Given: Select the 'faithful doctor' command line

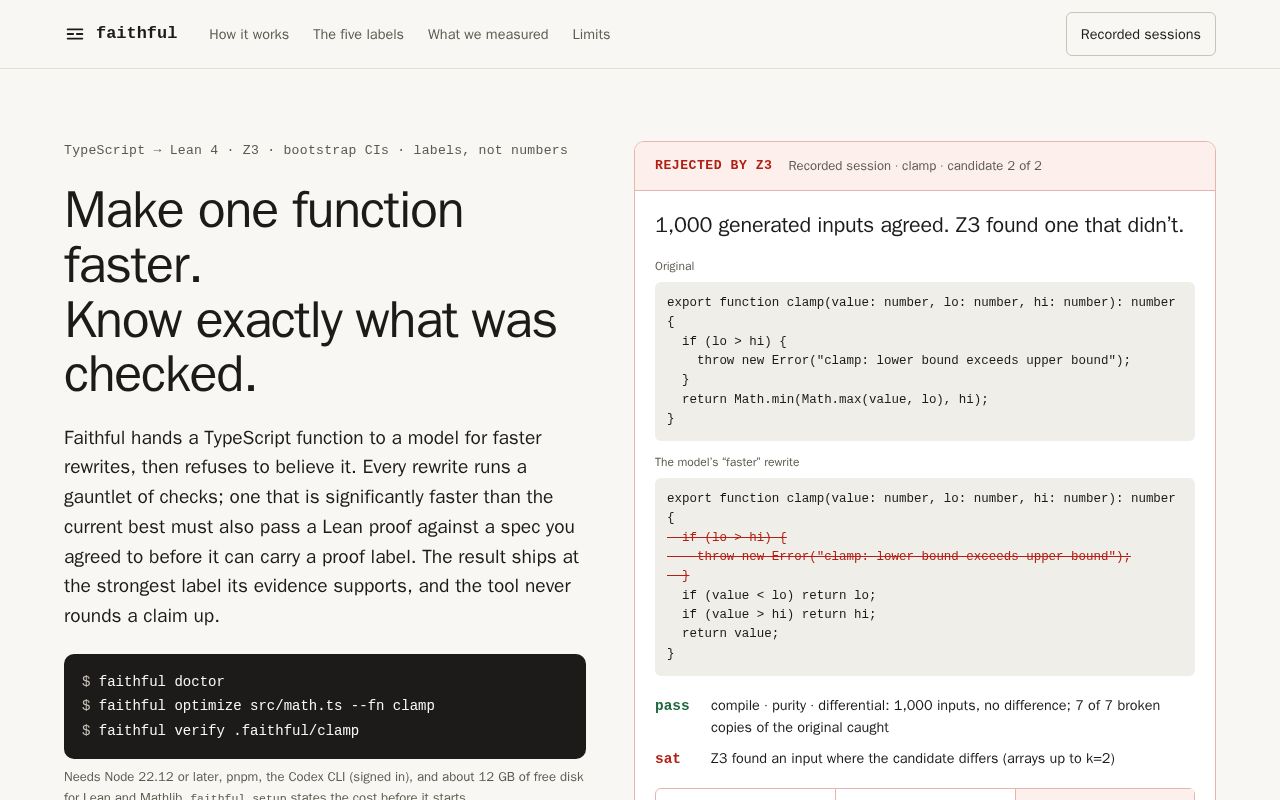Looking at the screenshot, I should pyautogui.click(x=162, y=682).
